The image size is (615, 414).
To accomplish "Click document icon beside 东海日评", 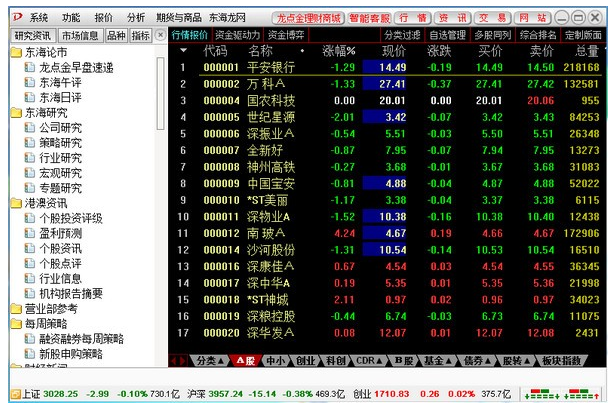I will (30, 97).
